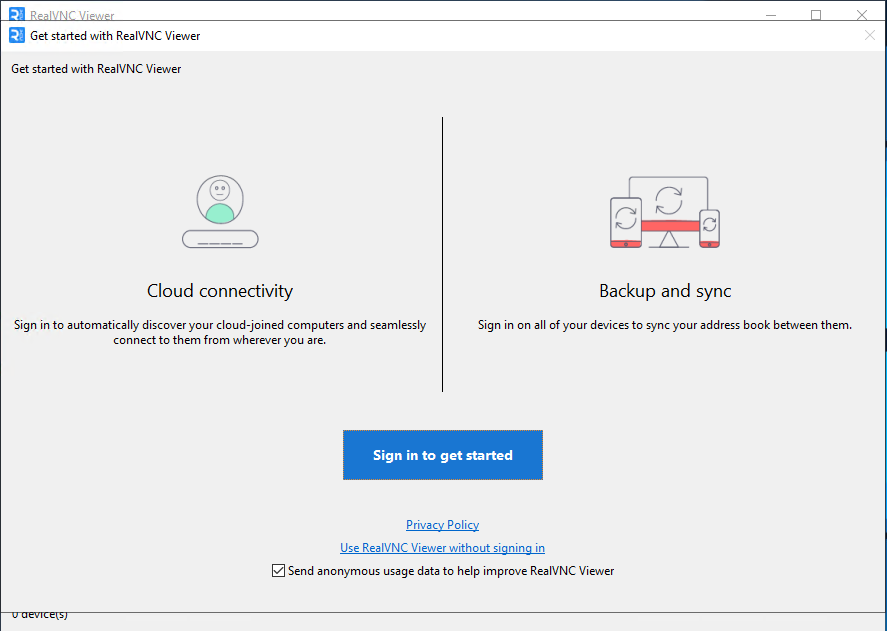Open the Privacy Policy link
This screenshot has height=631, width=887.
coord(442,525)
